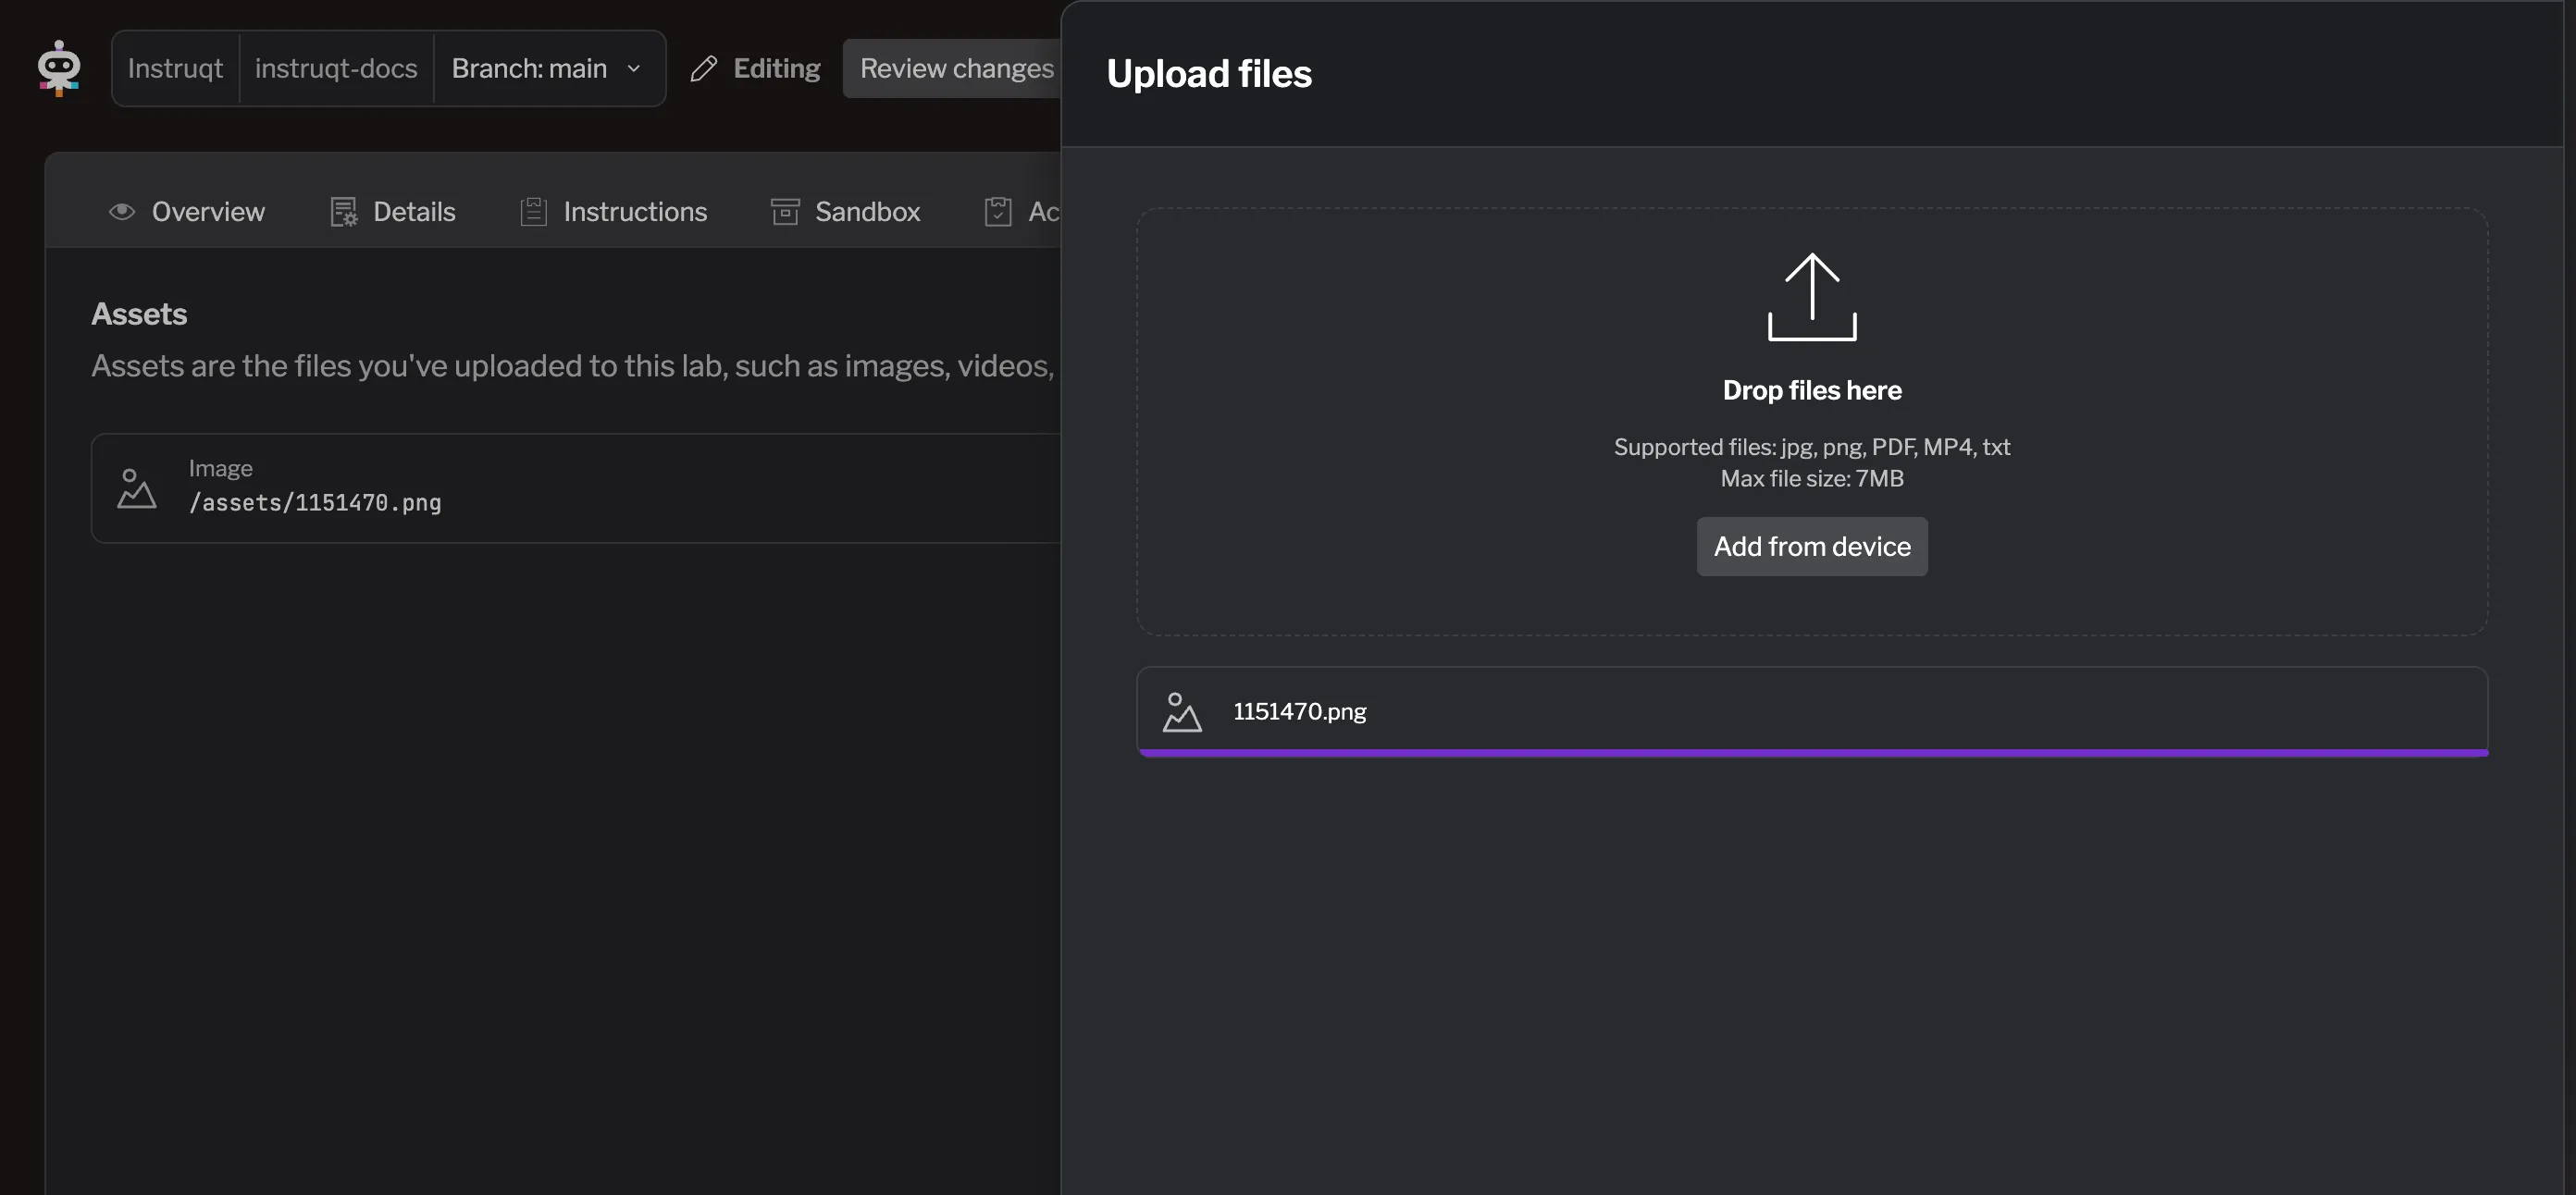Click the Instruqt robot logo
The height and width of the screenshot is (1195, 2576).
click(x=59, y=68)
